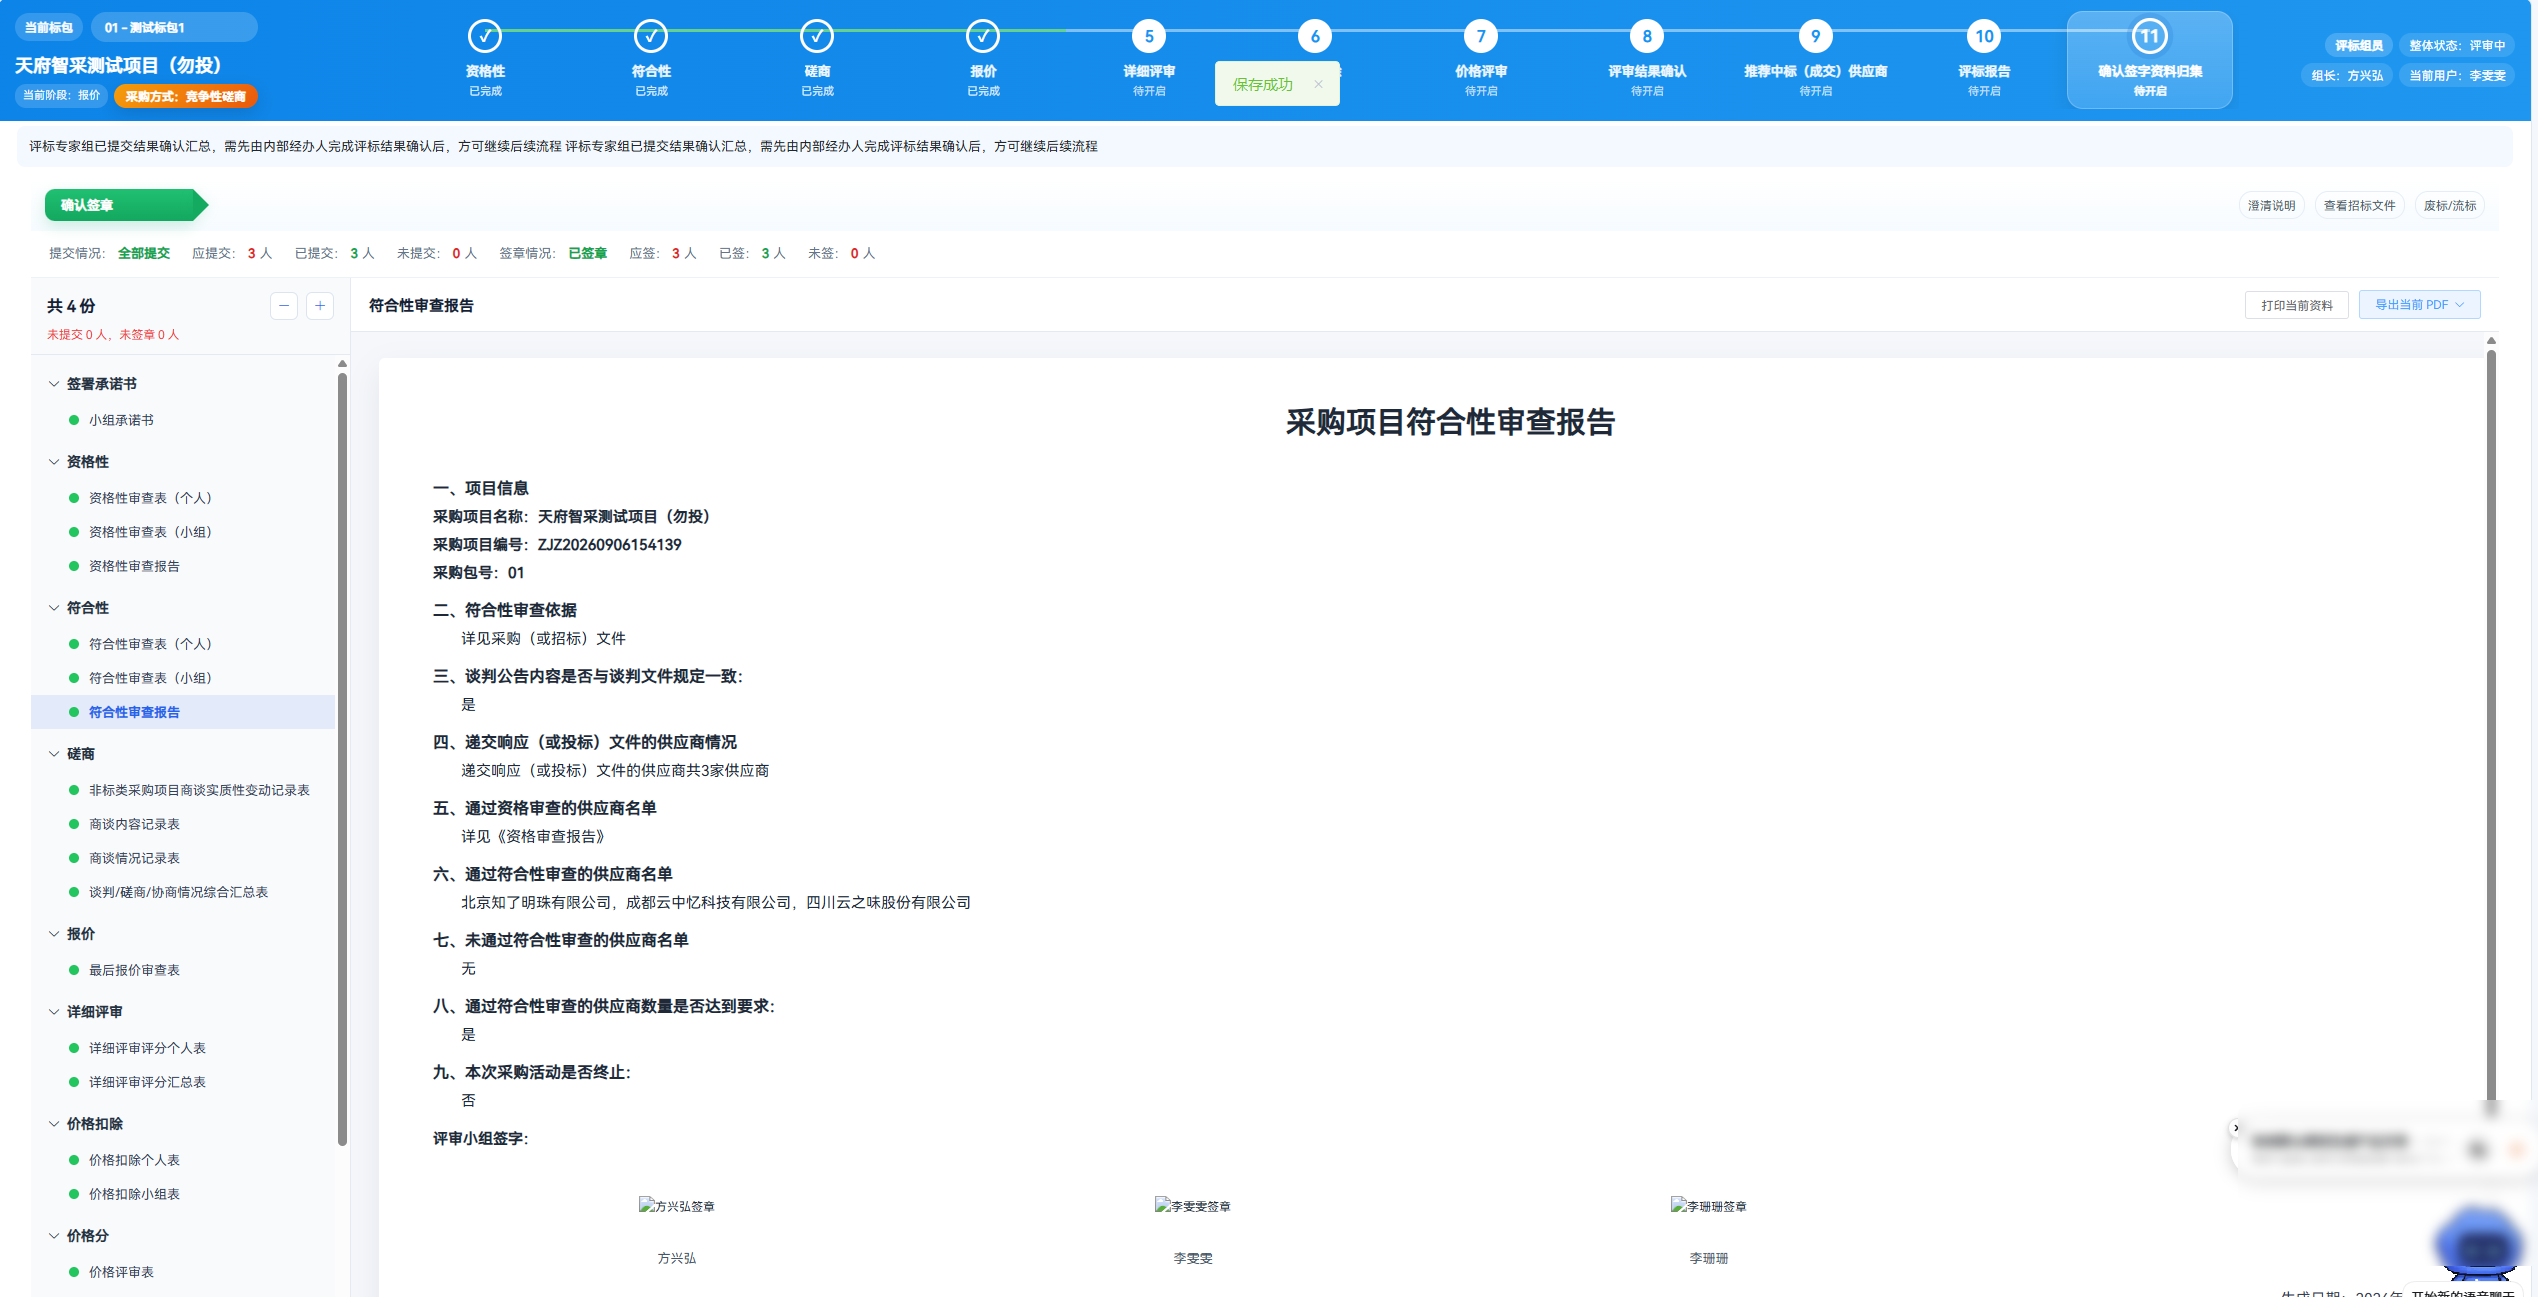This screenshot has width=2538, height=1297.
Task: Click 废标/流标 button
Action: pos(2449,206)
